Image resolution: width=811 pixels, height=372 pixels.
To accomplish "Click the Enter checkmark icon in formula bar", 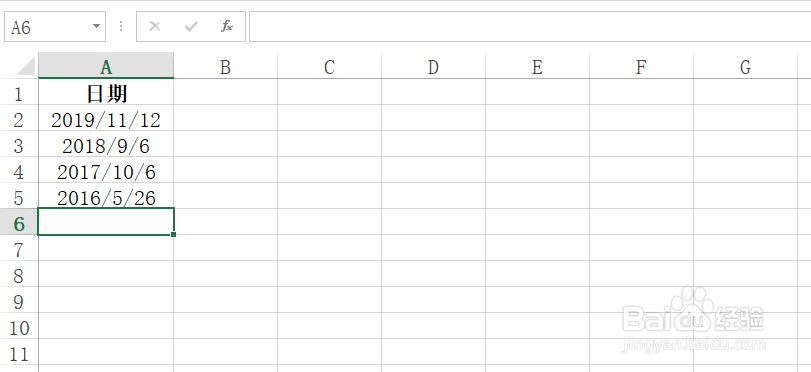I will 191,26.
